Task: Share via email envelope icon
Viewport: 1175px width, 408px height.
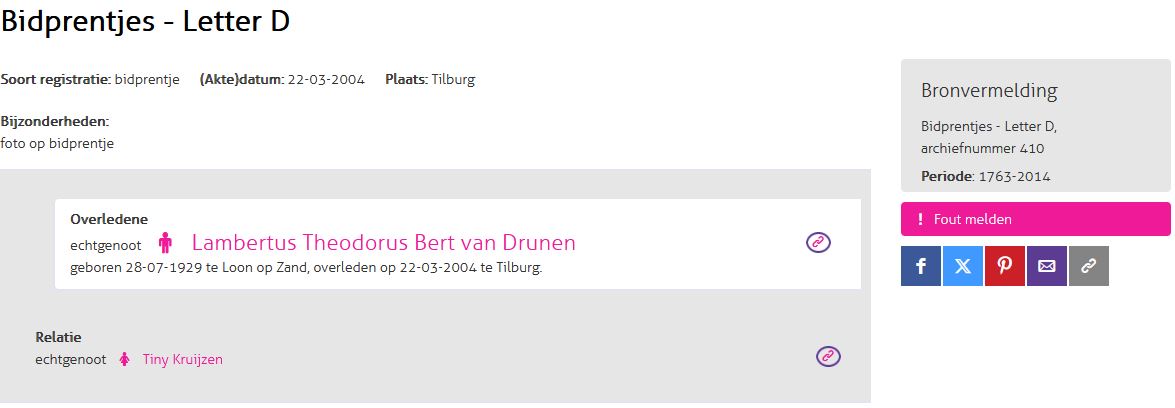Action: pos(1046,266)
